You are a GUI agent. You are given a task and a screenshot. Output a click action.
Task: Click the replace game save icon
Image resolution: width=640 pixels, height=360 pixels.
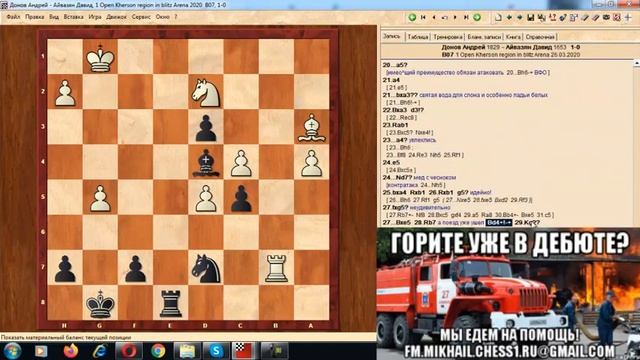click(x=542, y=18)
